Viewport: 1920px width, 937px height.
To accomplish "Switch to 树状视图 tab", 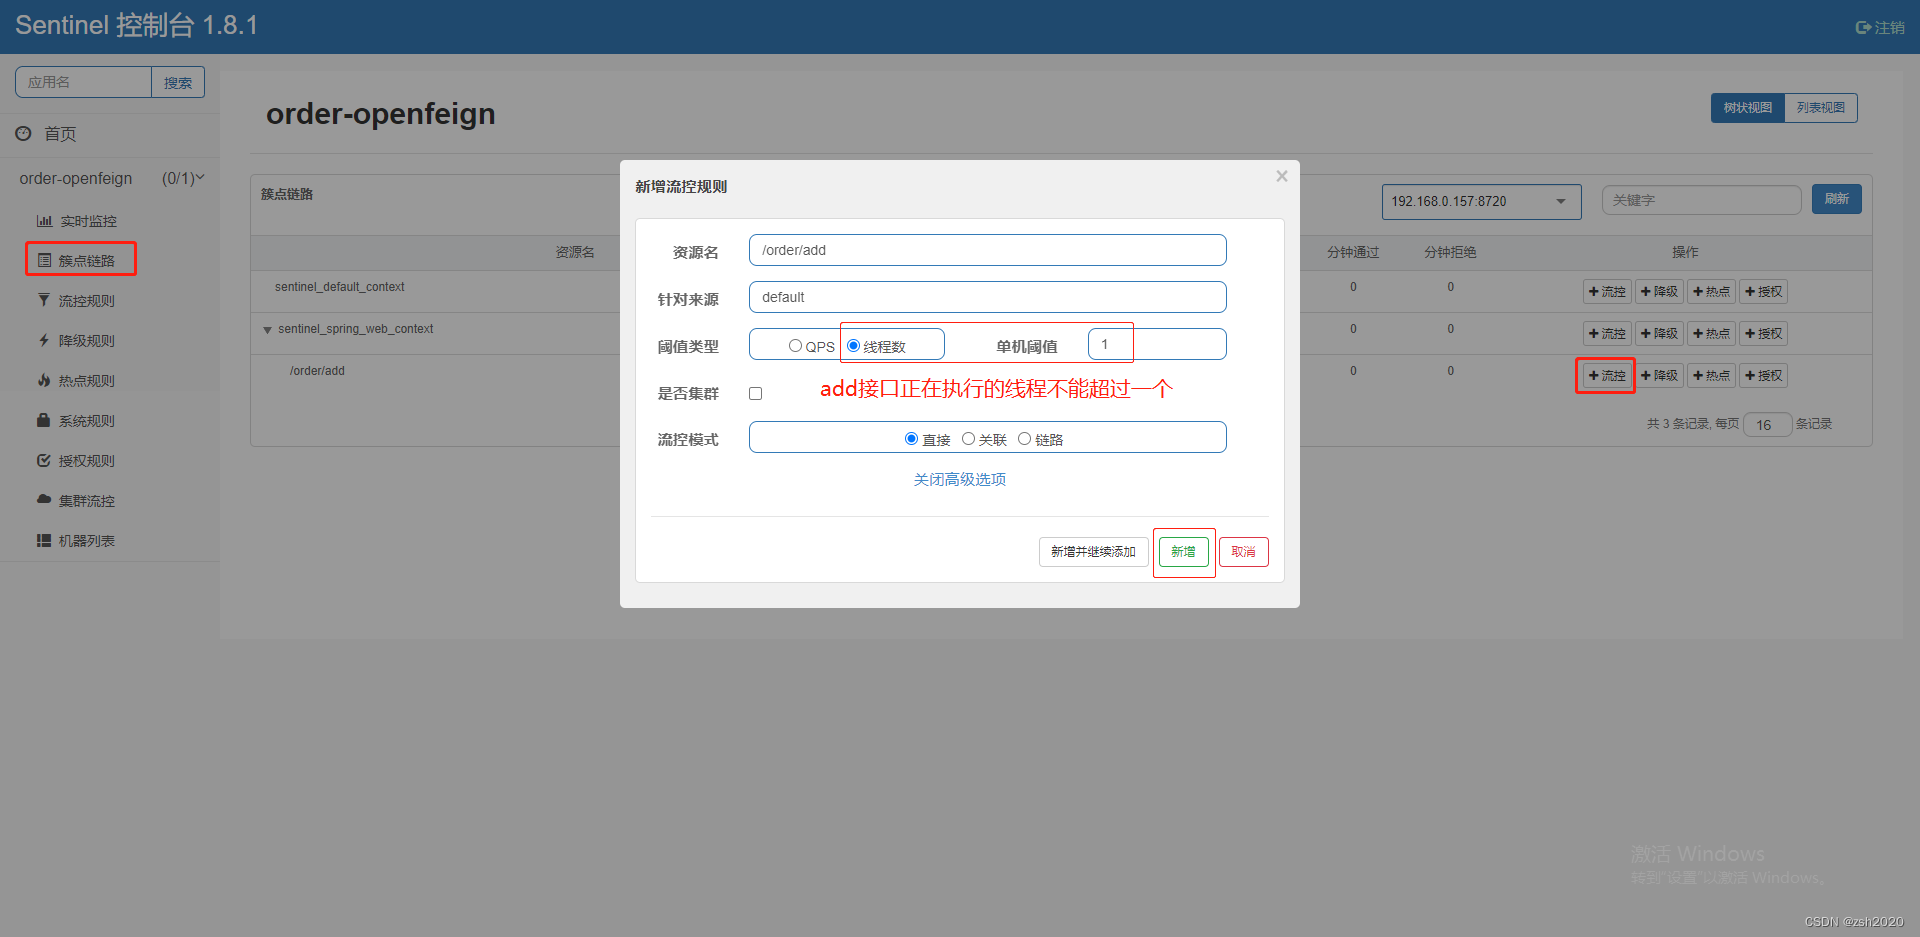I will (1747, 108).
